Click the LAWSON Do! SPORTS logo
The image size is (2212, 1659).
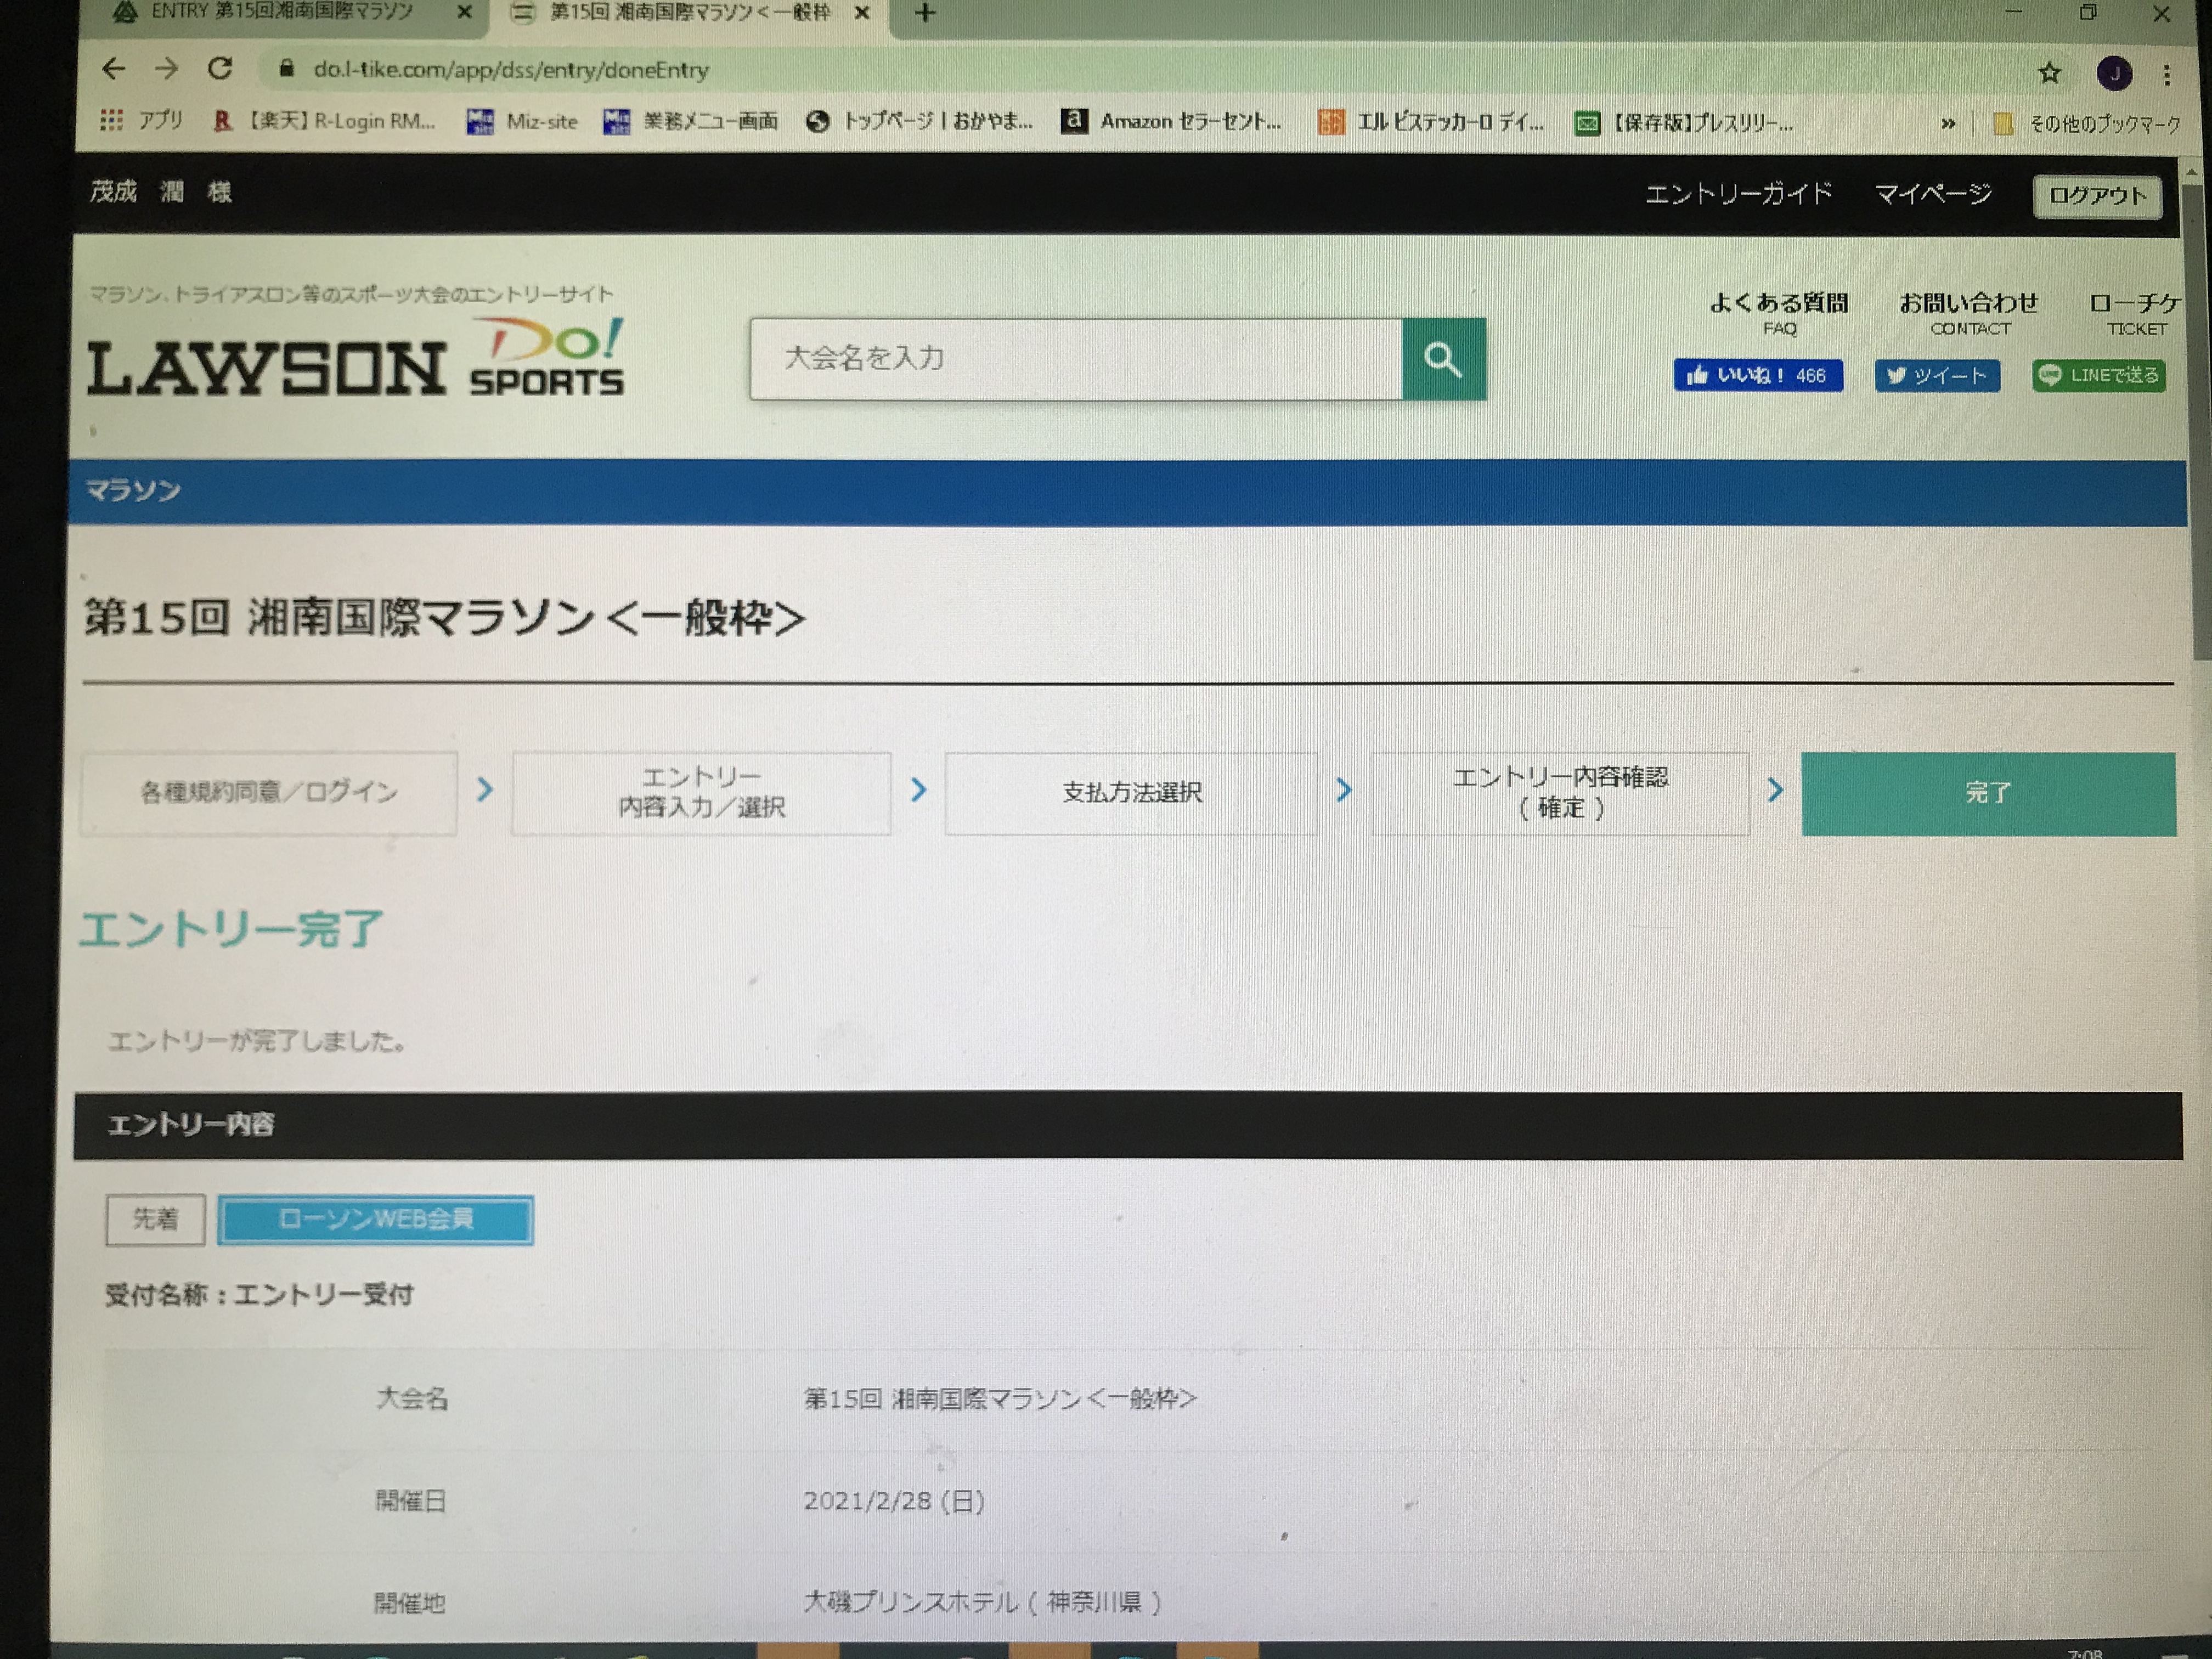tap(355, 357)
